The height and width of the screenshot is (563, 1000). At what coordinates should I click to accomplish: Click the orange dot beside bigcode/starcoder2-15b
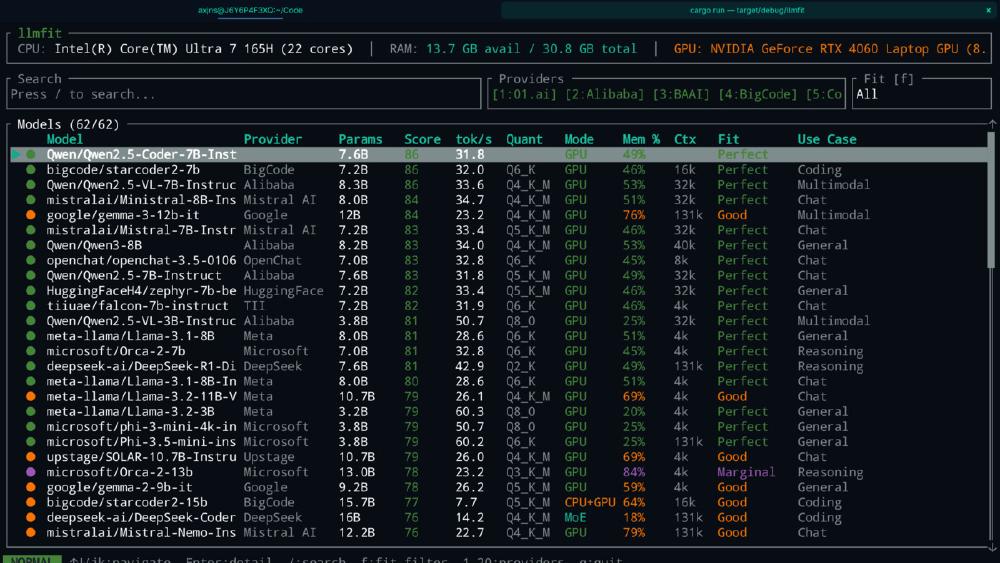(31, 502)
